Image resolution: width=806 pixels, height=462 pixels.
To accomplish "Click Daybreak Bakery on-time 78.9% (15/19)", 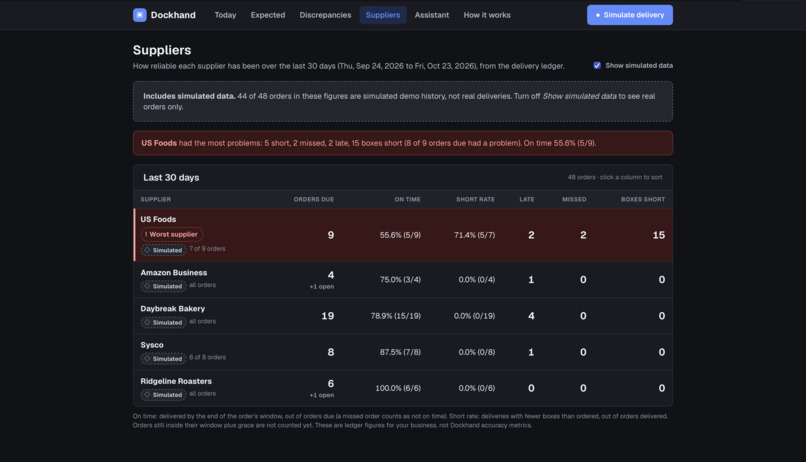I will pos(396,316).
